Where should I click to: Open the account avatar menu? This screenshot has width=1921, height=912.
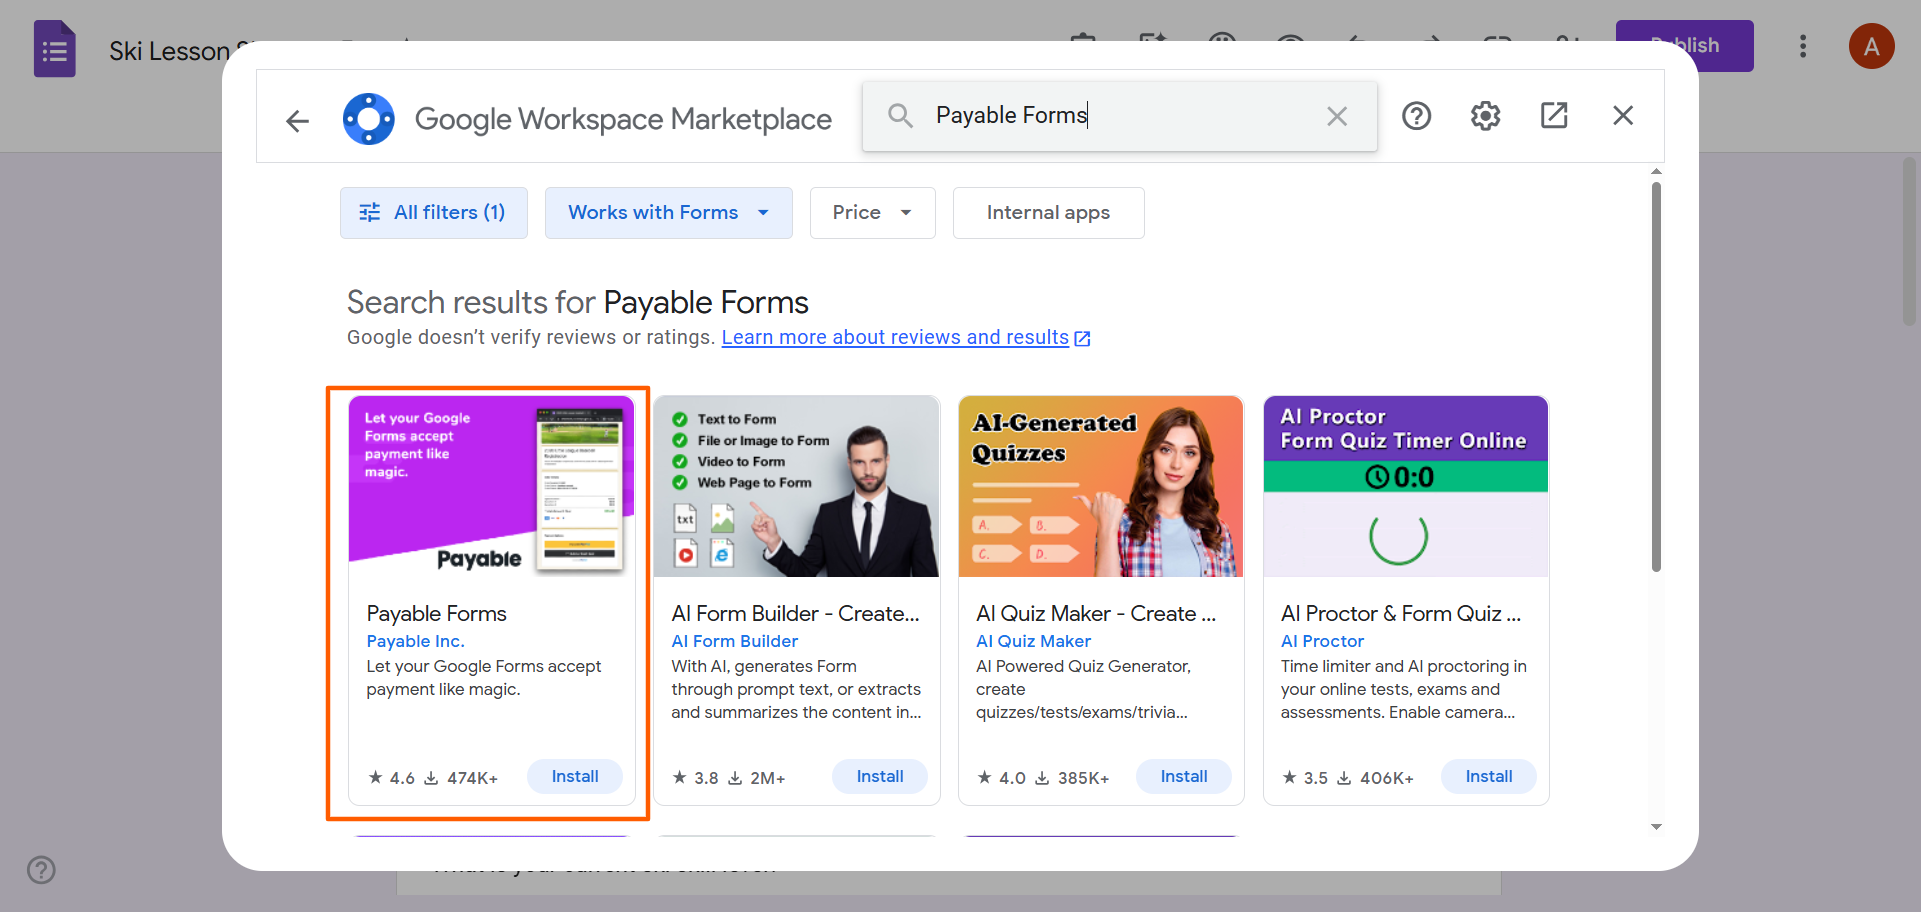click(1872, 46)
